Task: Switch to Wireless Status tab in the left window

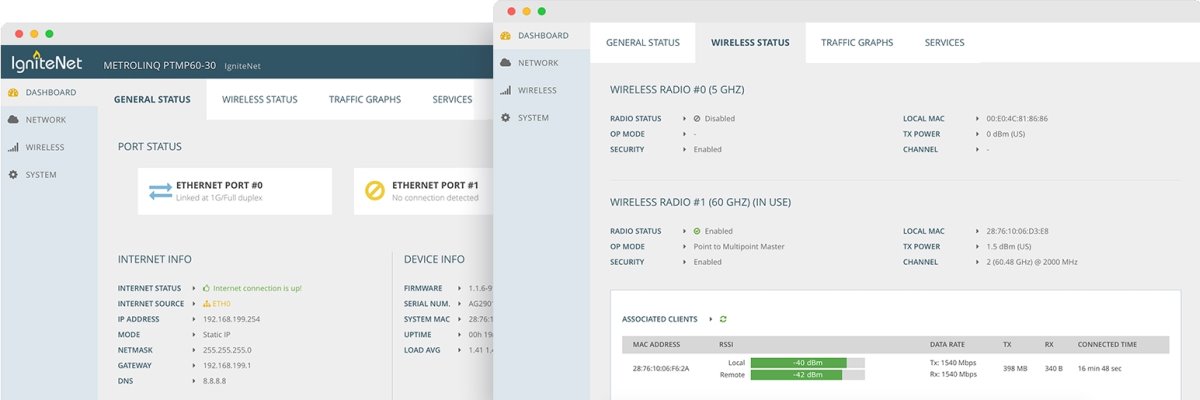Action: click(260, 100)
